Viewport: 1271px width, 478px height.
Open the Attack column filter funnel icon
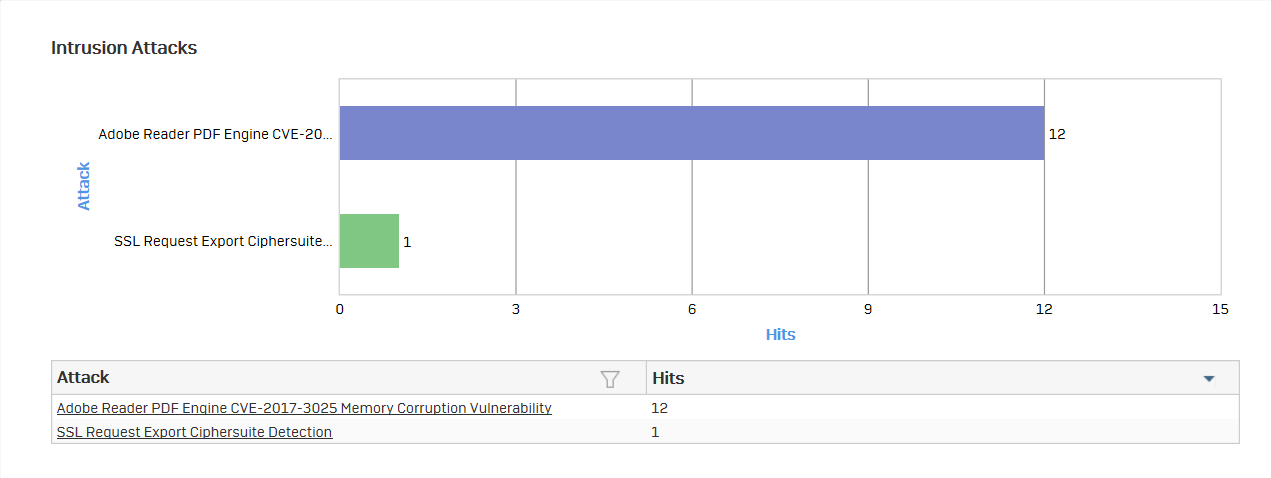point(609,378)
